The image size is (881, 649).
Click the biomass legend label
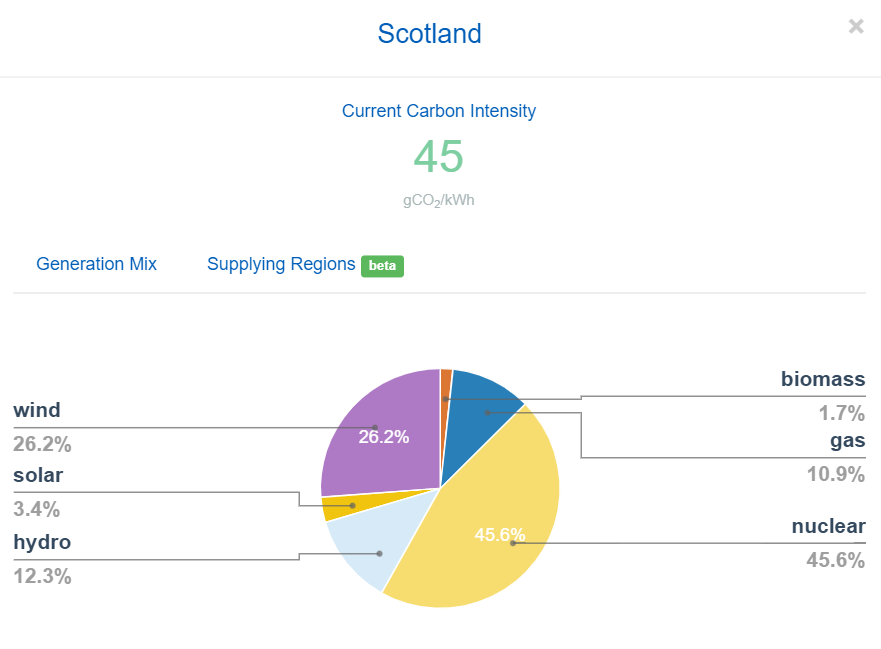(x=823, y=379)
